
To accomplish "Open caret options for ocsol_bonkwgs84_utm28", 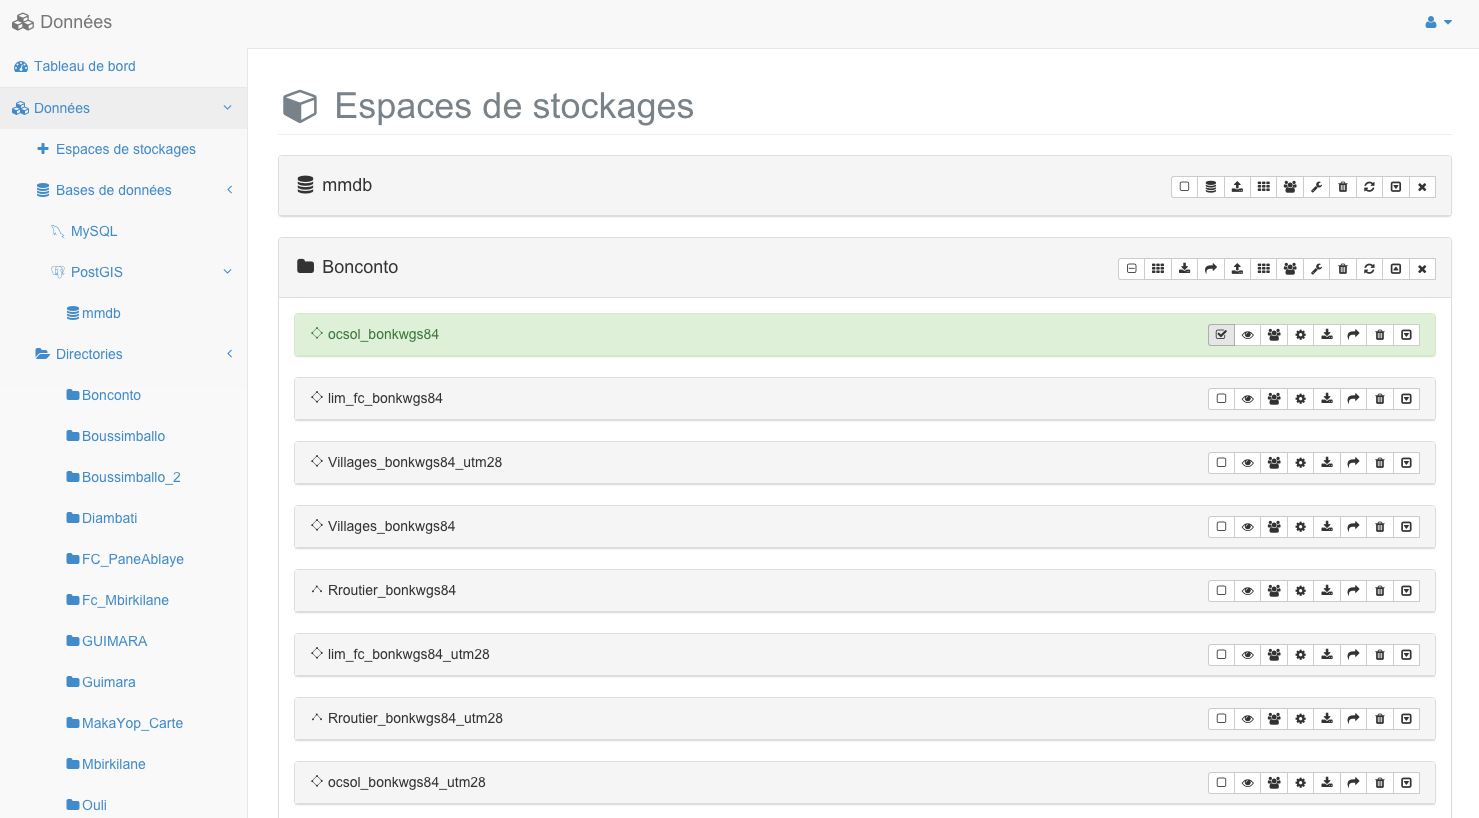I will pos(1406,783).
